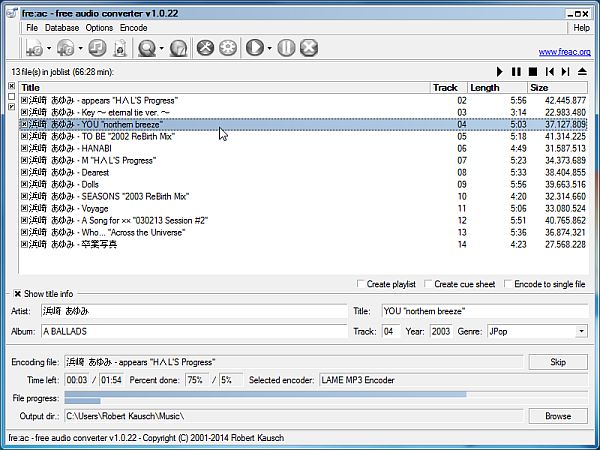600x450 pixels.
Task: Click the File progress bar
Action: click(x=326, y=398)
